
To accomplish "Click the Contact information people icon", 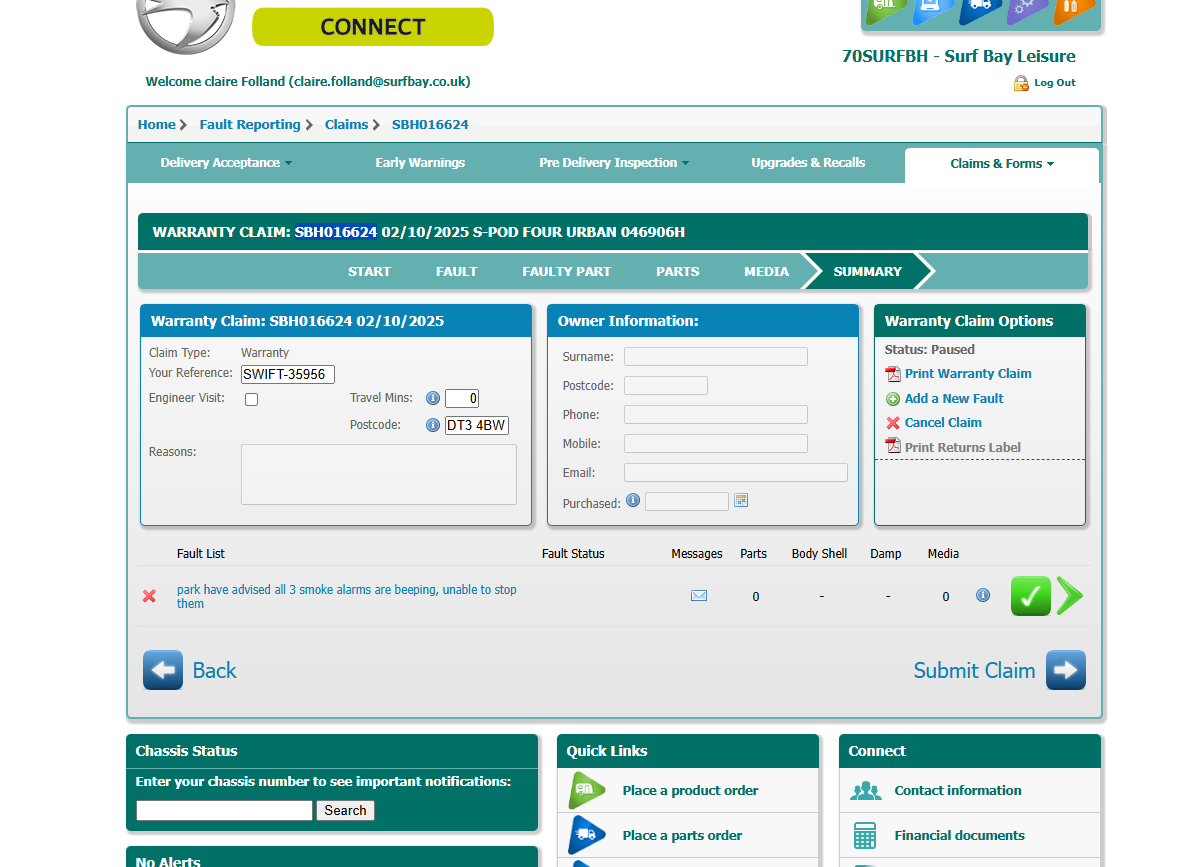I will [x=865, y=791].
